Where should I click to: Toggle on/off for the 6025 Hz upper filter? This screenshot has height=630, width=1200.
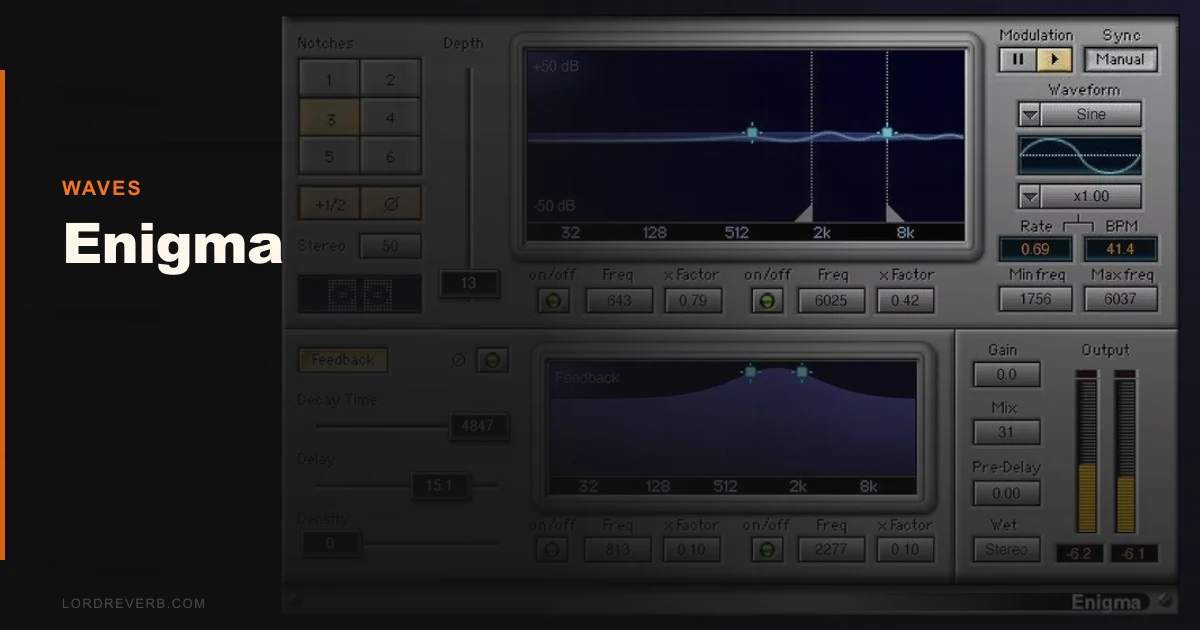tap(767, 300)
